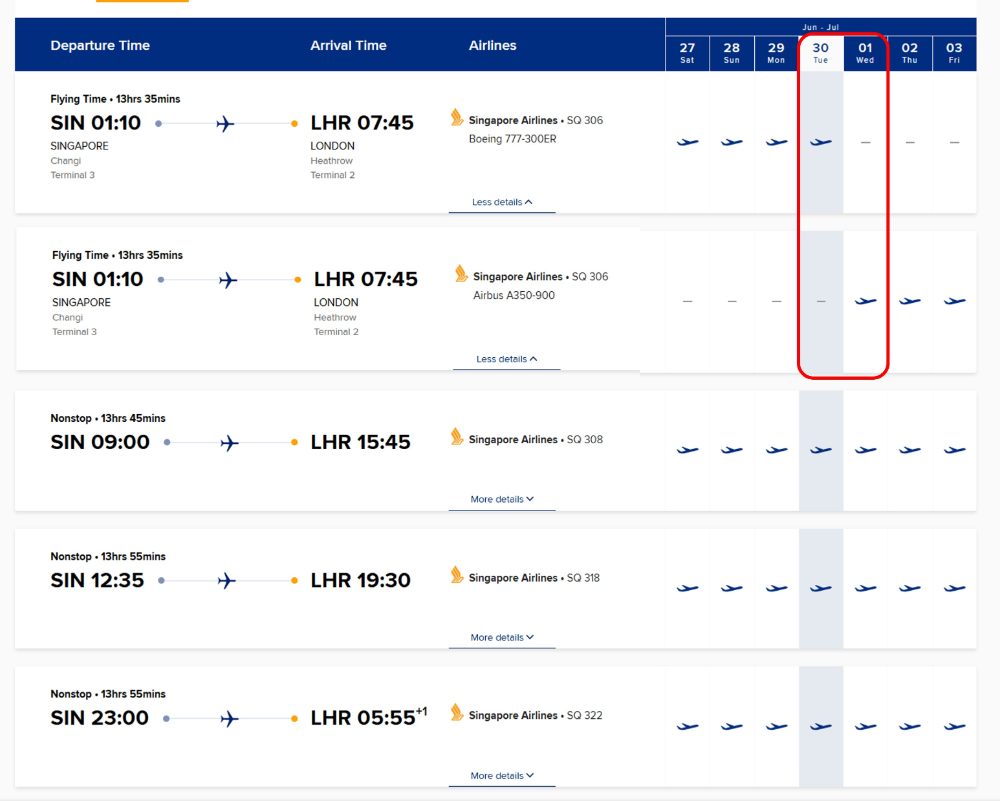Select the 03 Fri date column header
This screenshot has width=1000, height=801.
click(x=954, y=53)
